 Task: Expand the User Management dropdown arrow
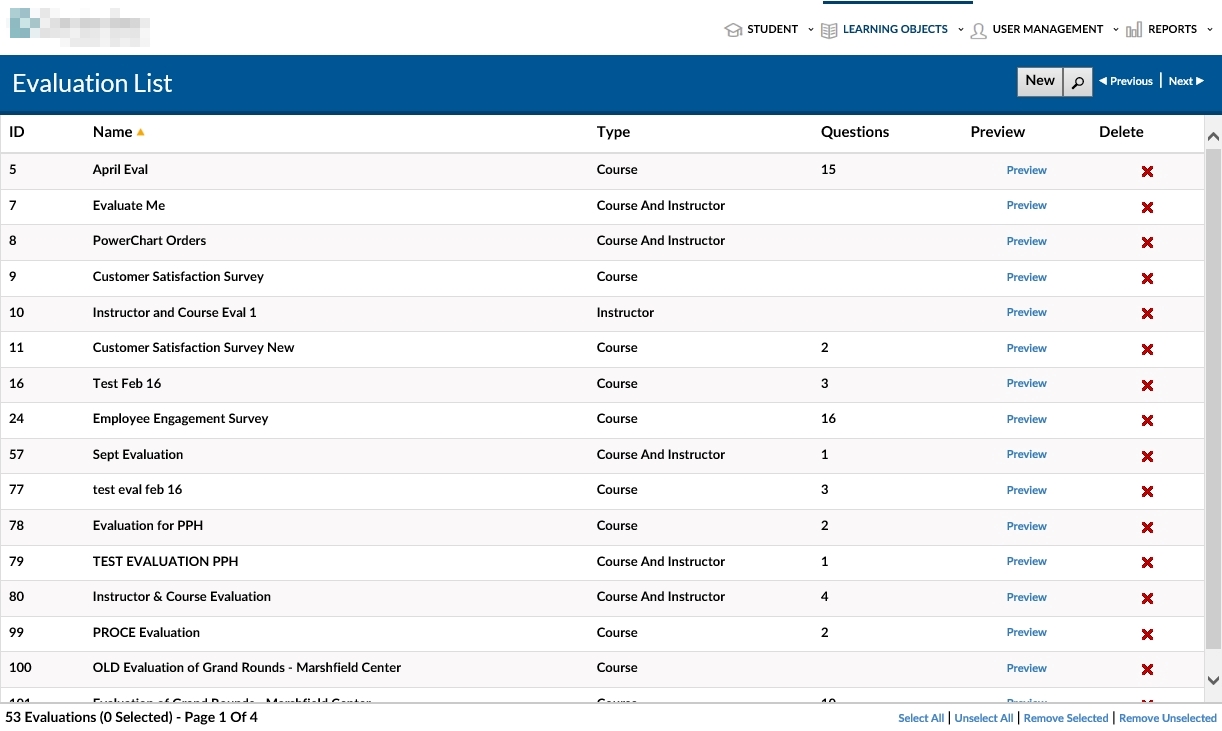1116,30
